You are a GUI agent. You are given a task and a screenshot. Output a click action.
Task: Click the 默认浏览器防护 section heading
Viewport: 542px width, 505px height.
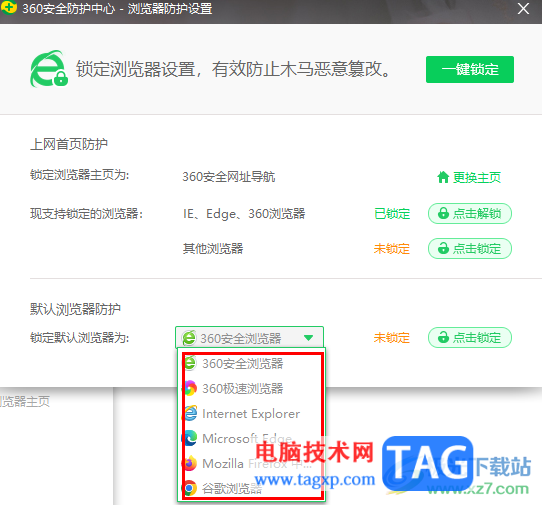(x=75, y=309)
